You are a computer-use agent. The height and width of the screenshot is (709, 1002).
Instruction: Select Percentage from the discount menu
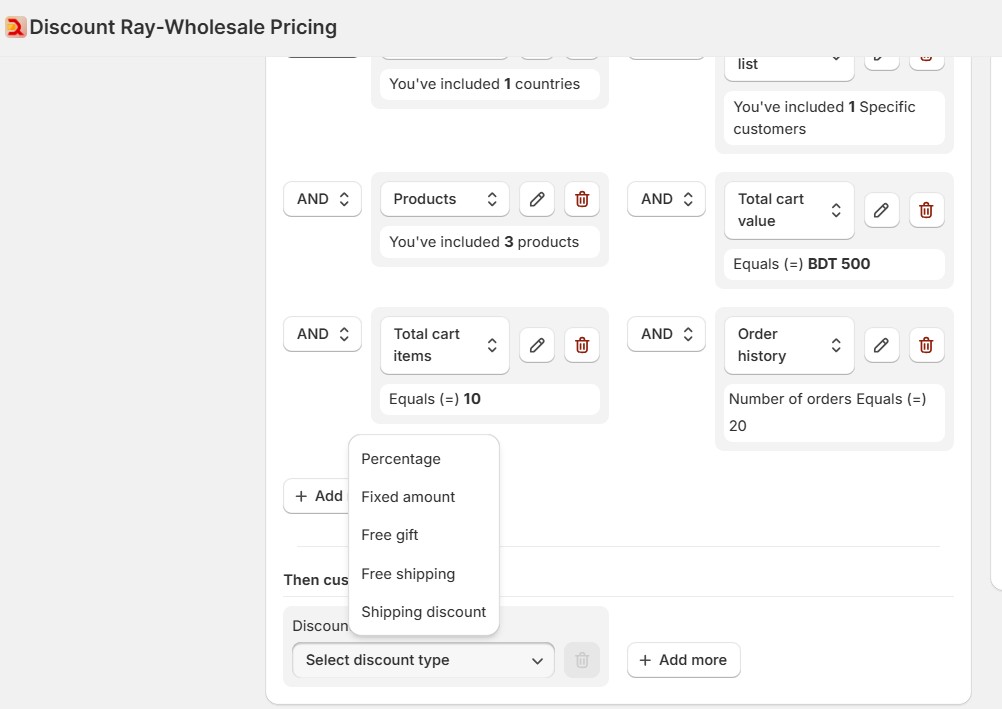coord(401,458)
